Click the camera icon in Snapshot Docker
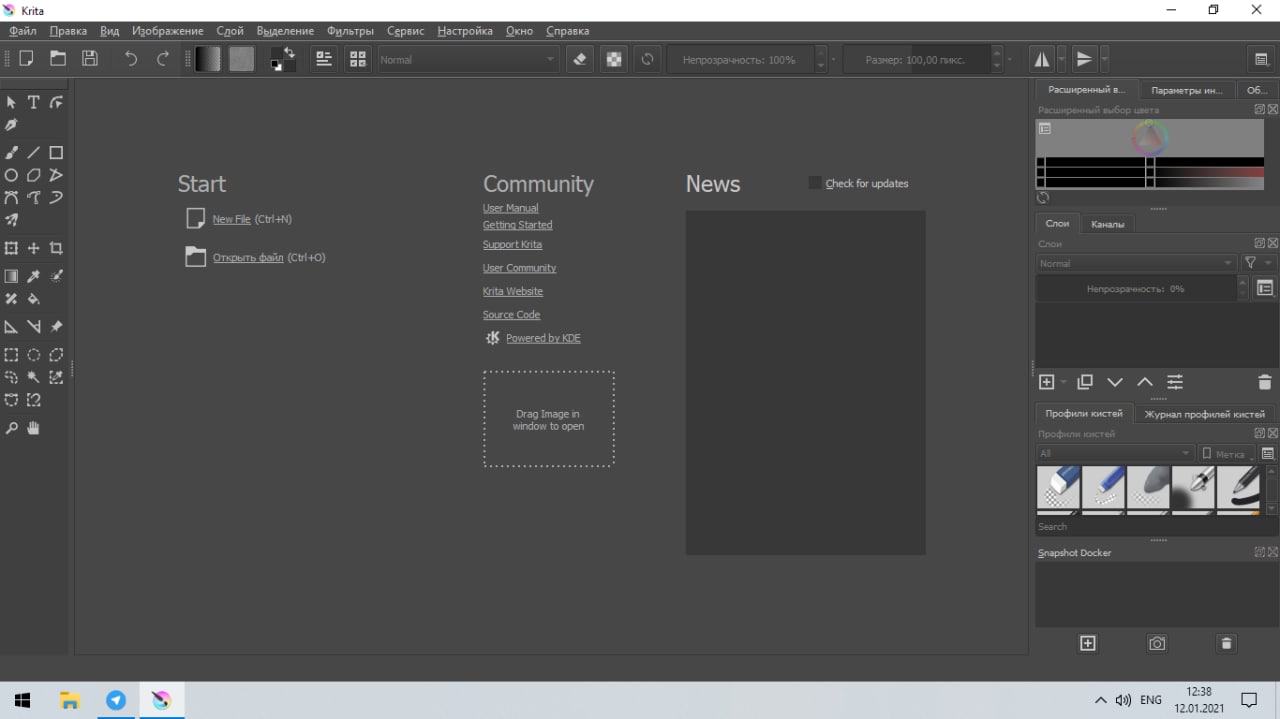 pyautogui.click(x=1157, y=643)
